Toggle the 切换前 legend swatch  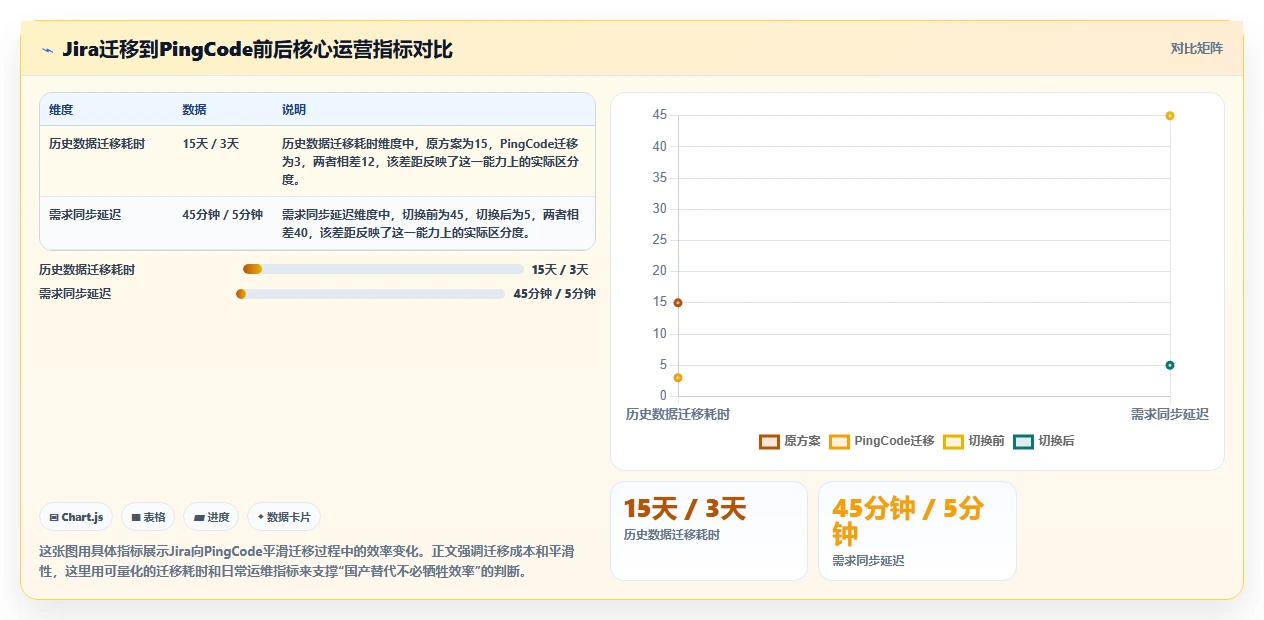click(x=953, y=441)
